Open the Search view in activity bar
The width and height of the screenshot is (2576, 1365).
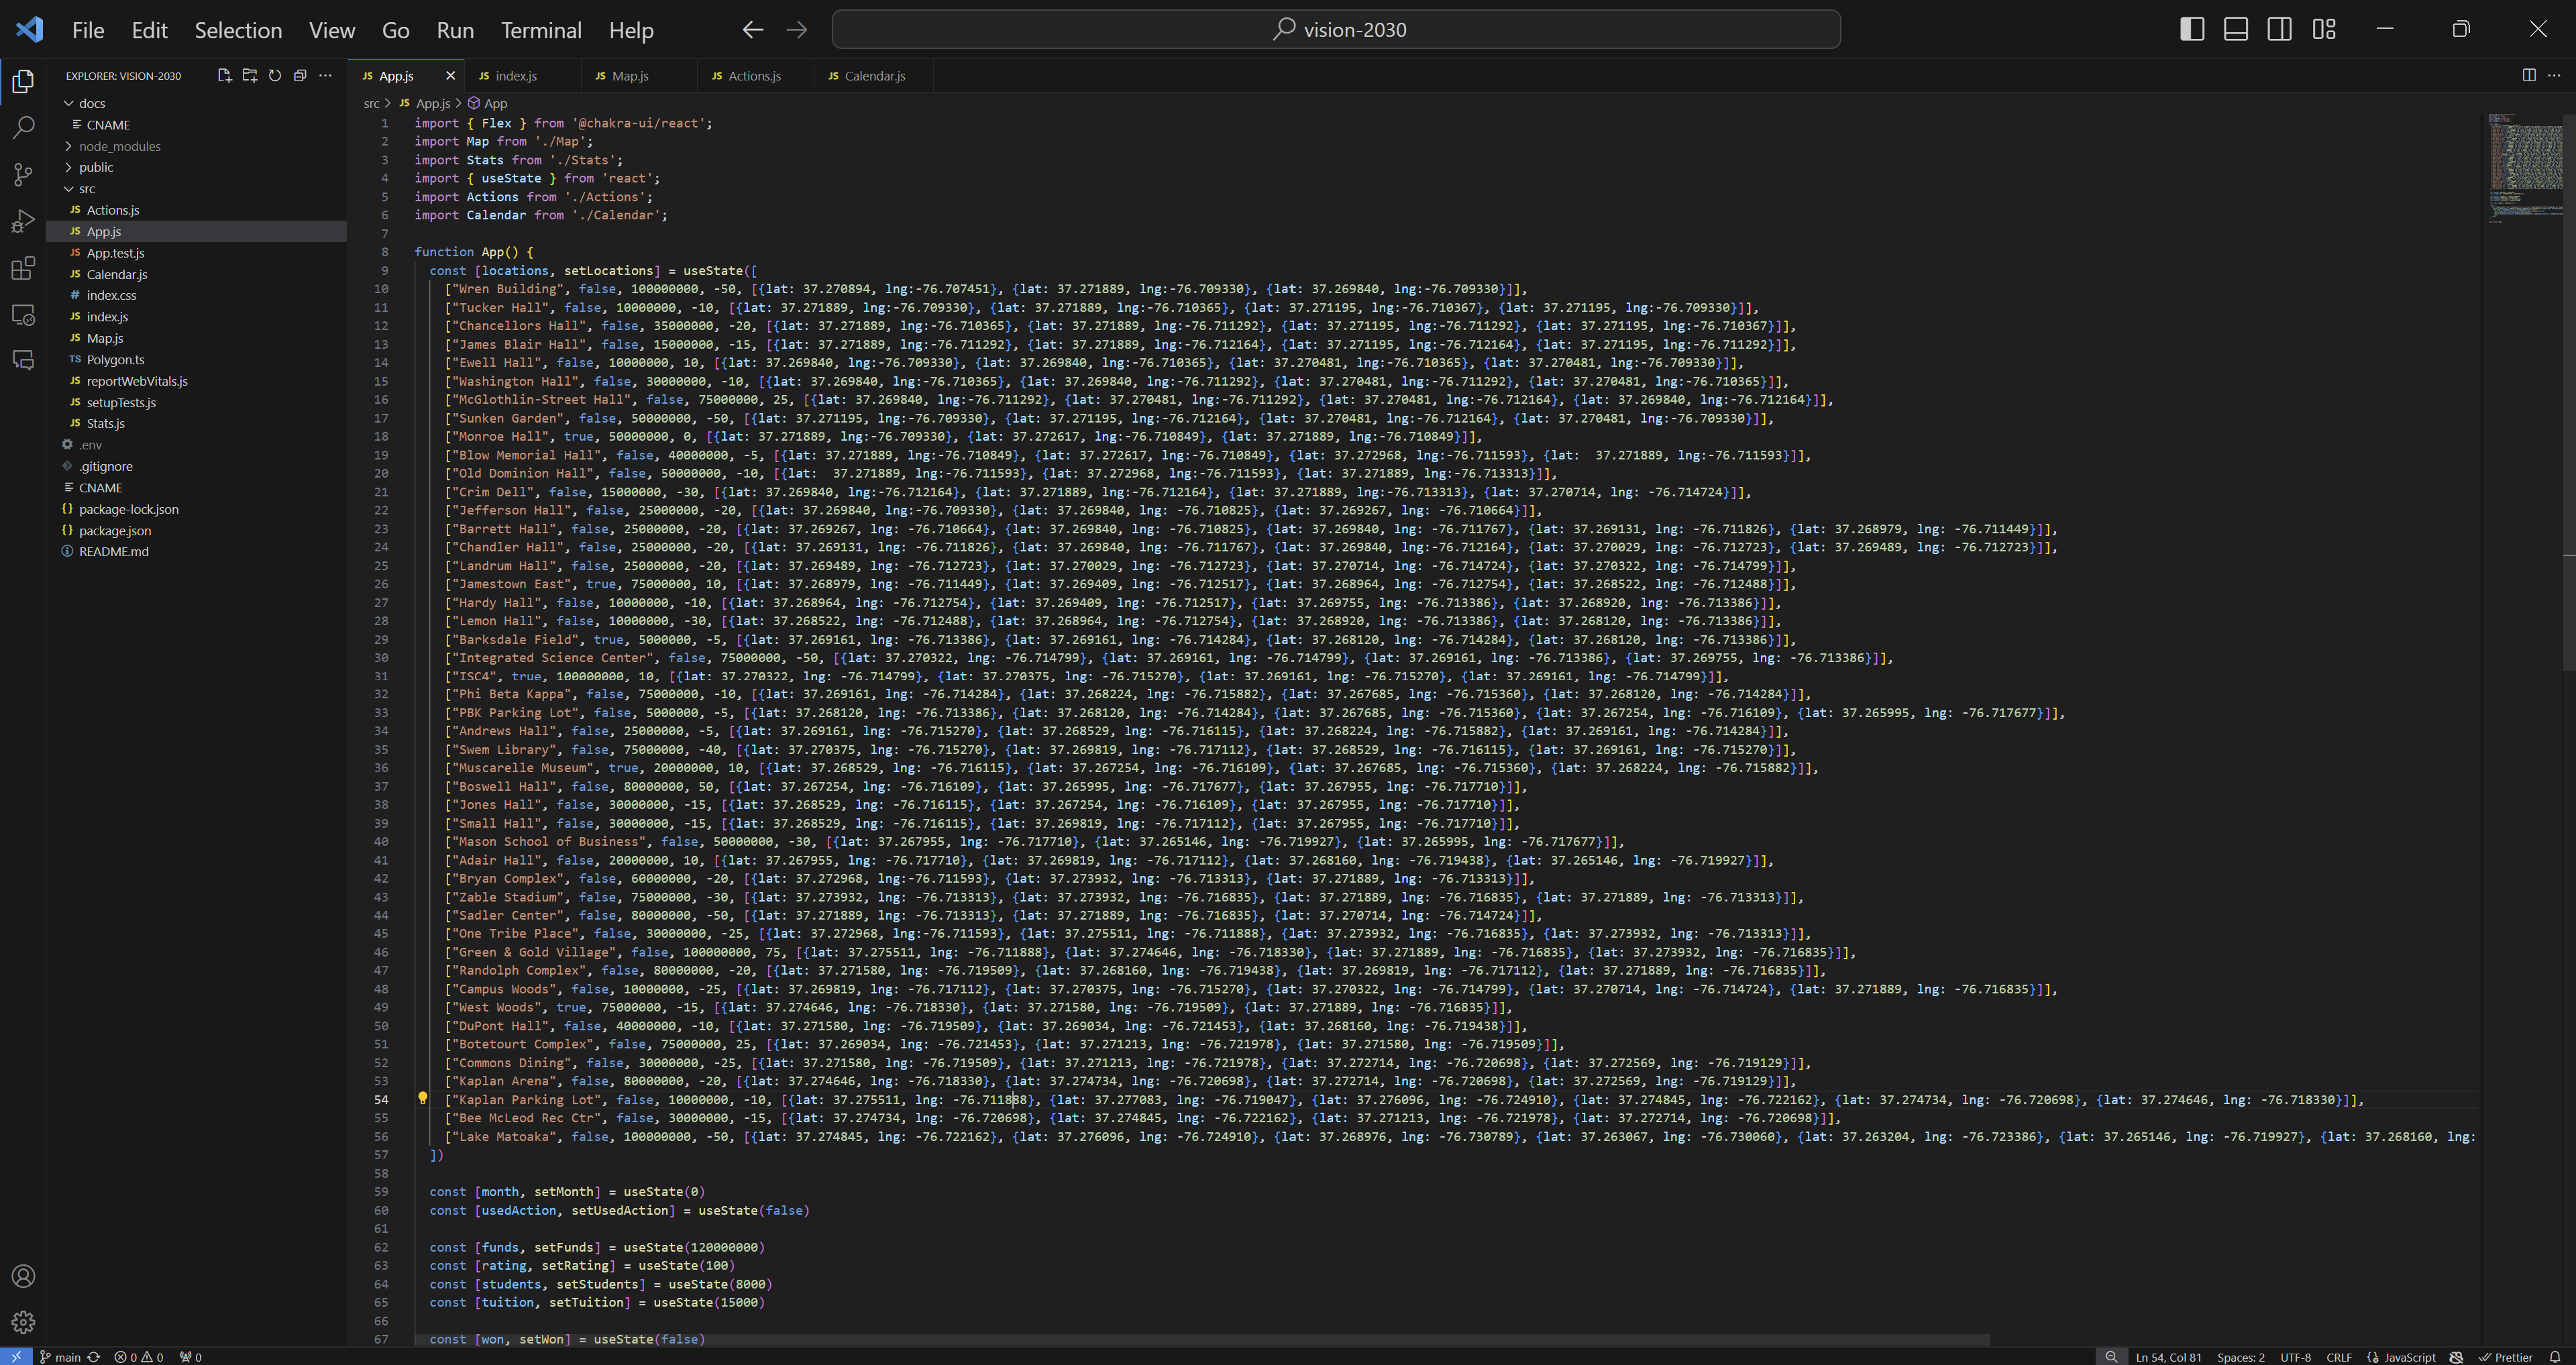[23, 127]
